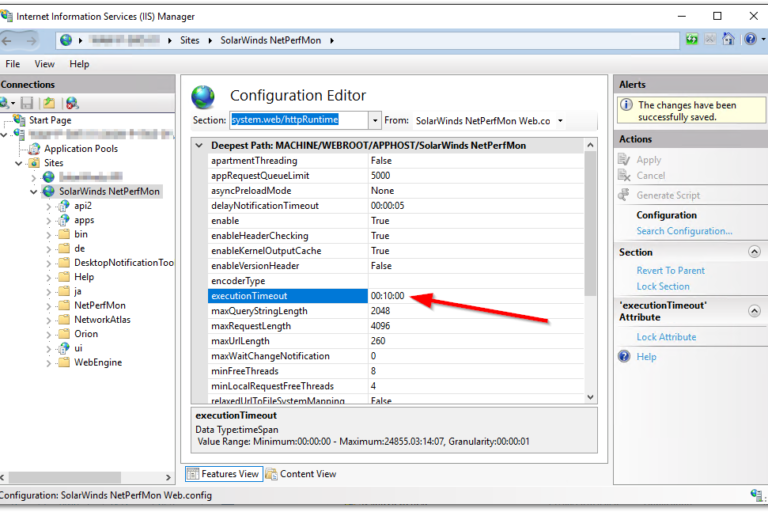Collapse the 'executionTimeout' Attribute group
The width and height of the screenshot is (768, 512).
click(754, 311)
